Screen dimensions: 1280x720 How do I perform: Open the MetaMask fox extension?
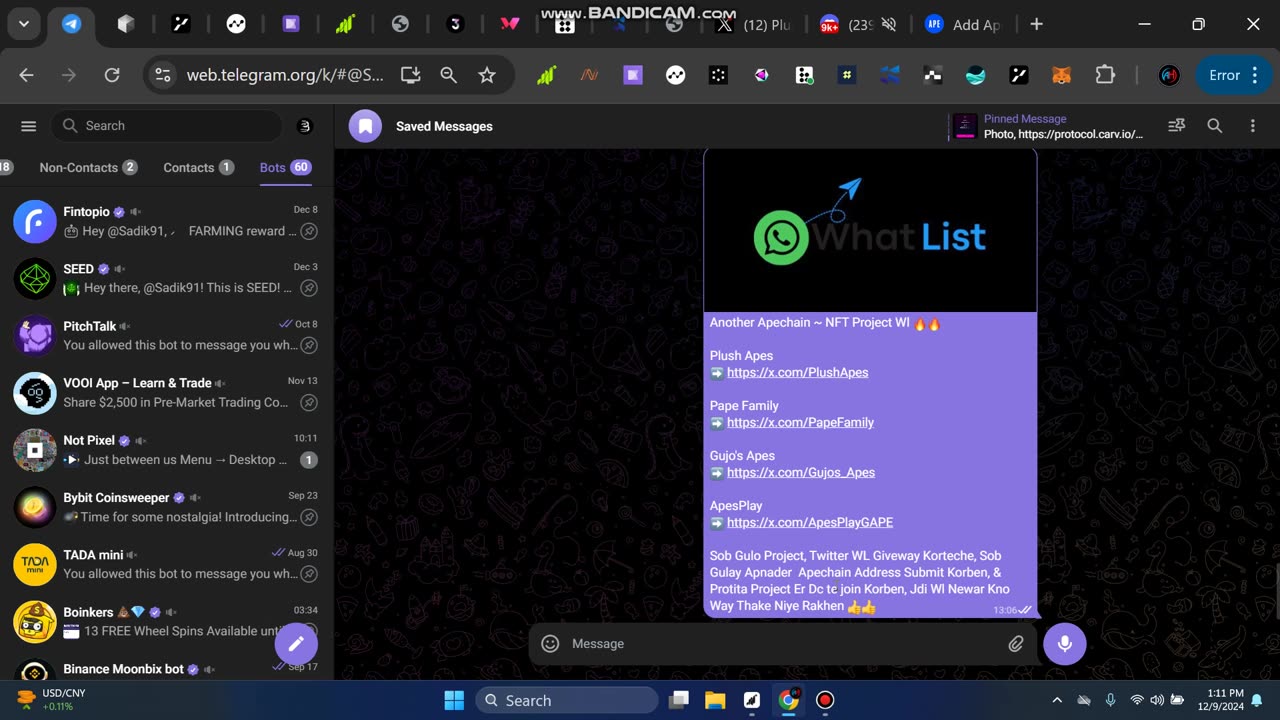(1062, 75)
